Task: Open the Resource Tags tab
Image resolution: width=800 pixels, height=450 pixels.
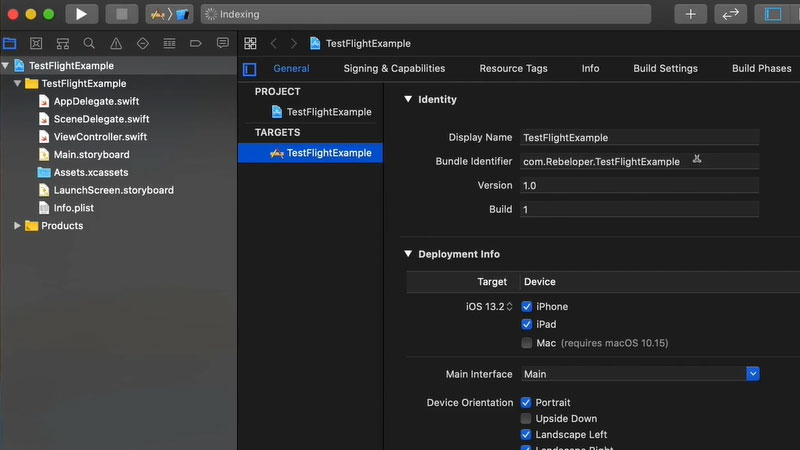Action: (513, 68)
